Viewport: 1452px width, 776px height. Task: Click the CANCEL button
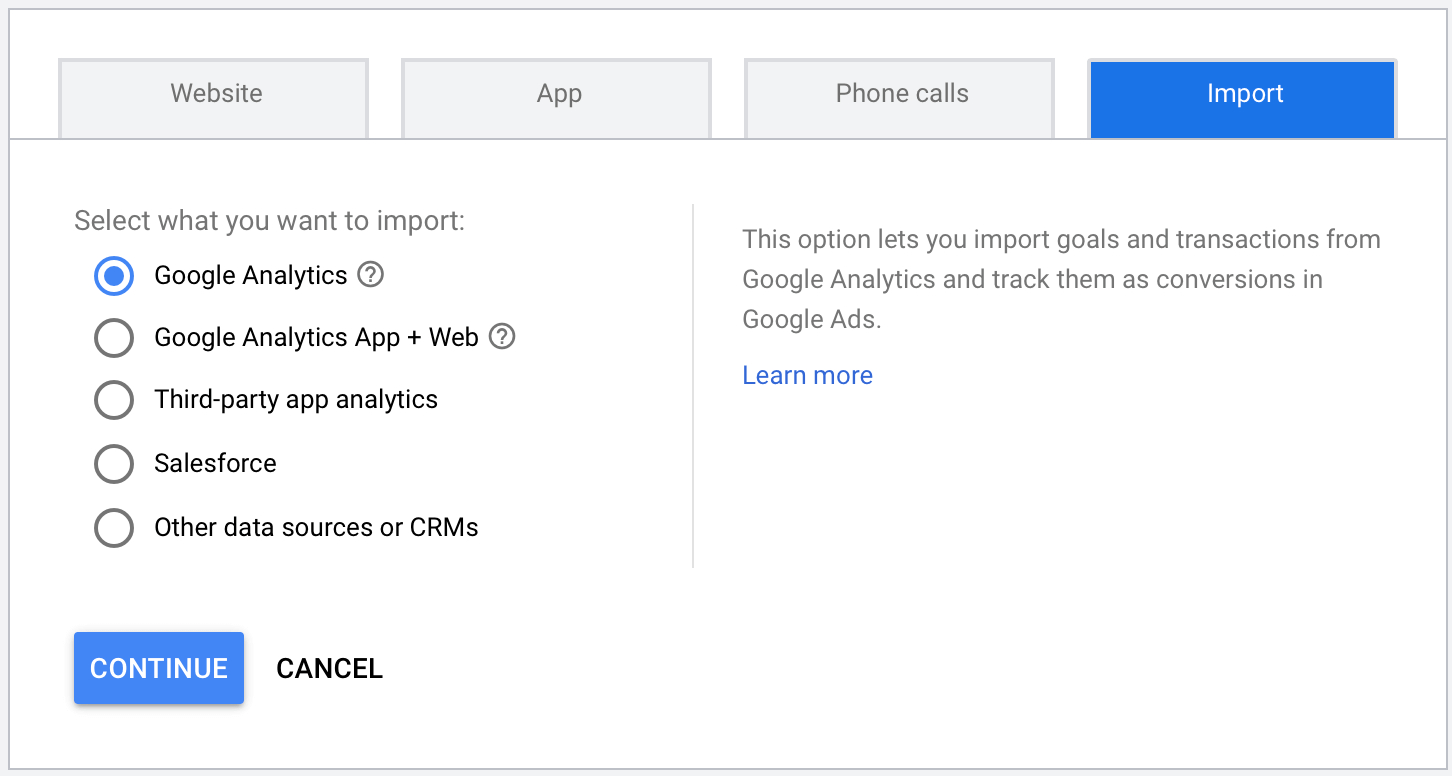point(329,668)
